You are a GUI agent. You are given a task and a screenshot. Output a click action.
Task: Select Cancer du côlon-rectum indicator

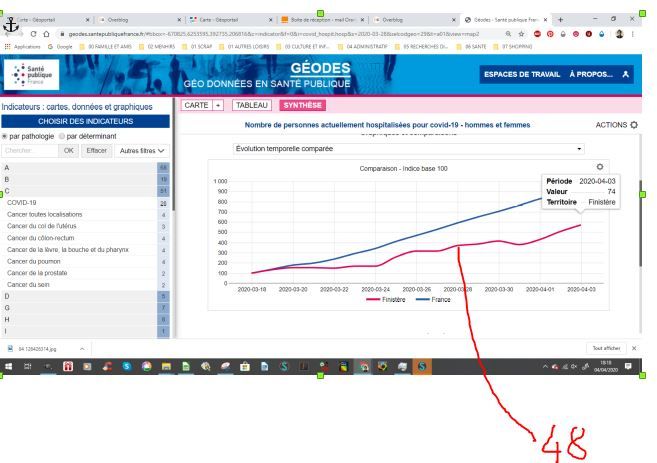point(85,238)
